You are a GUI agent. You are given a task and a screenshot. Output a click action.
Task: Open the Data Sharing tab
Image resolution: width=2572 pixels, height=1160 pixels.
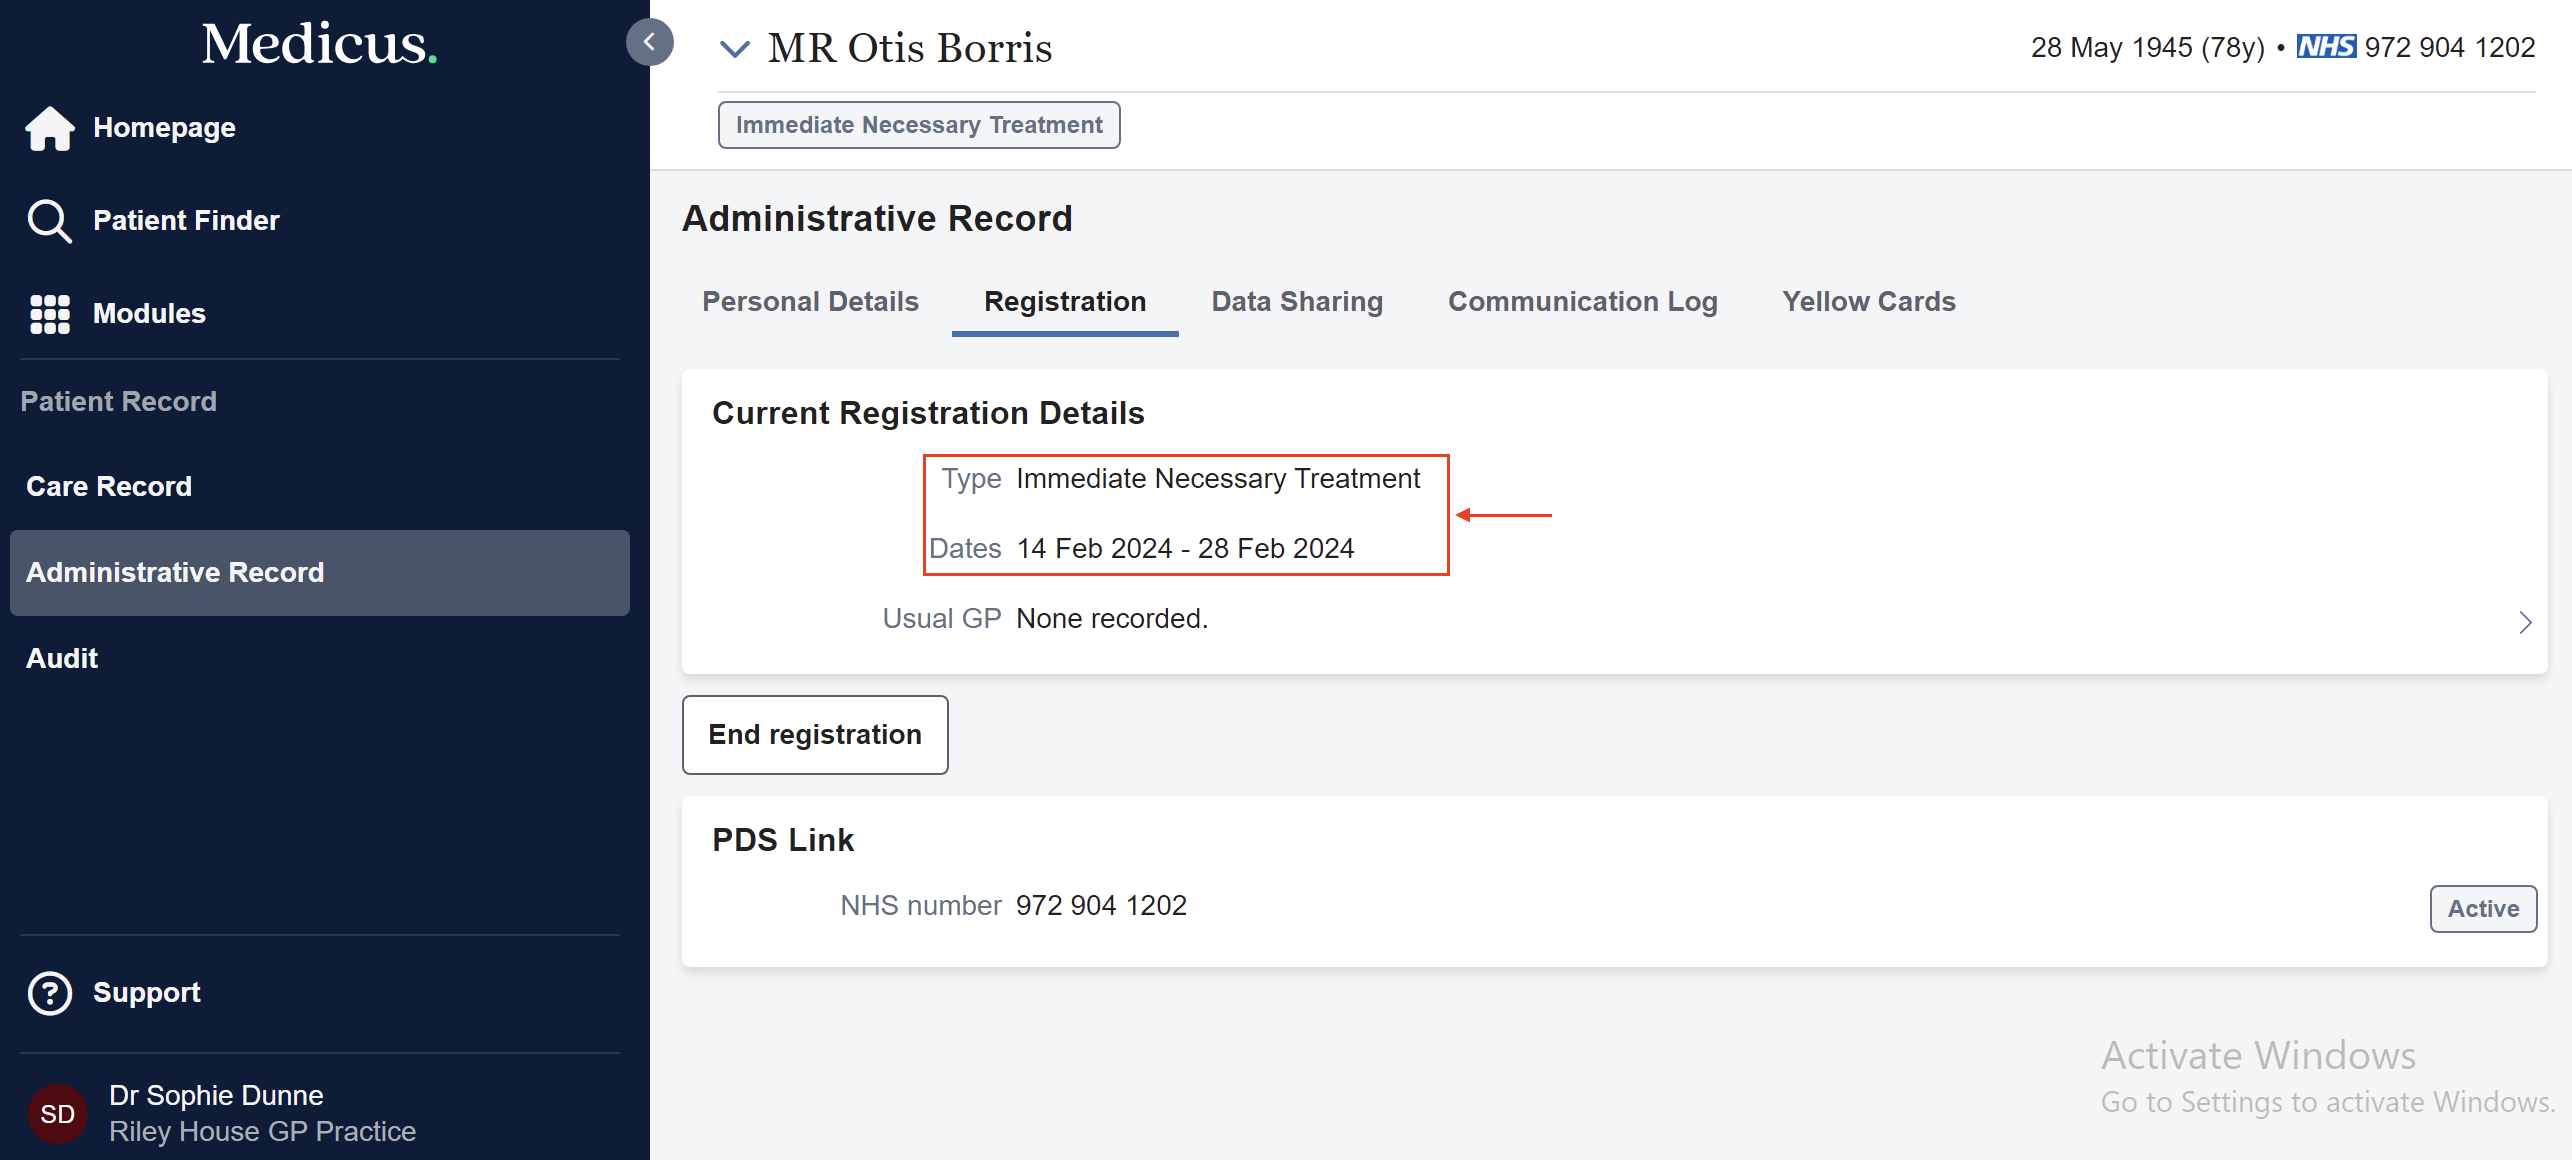click(1297, 302)
